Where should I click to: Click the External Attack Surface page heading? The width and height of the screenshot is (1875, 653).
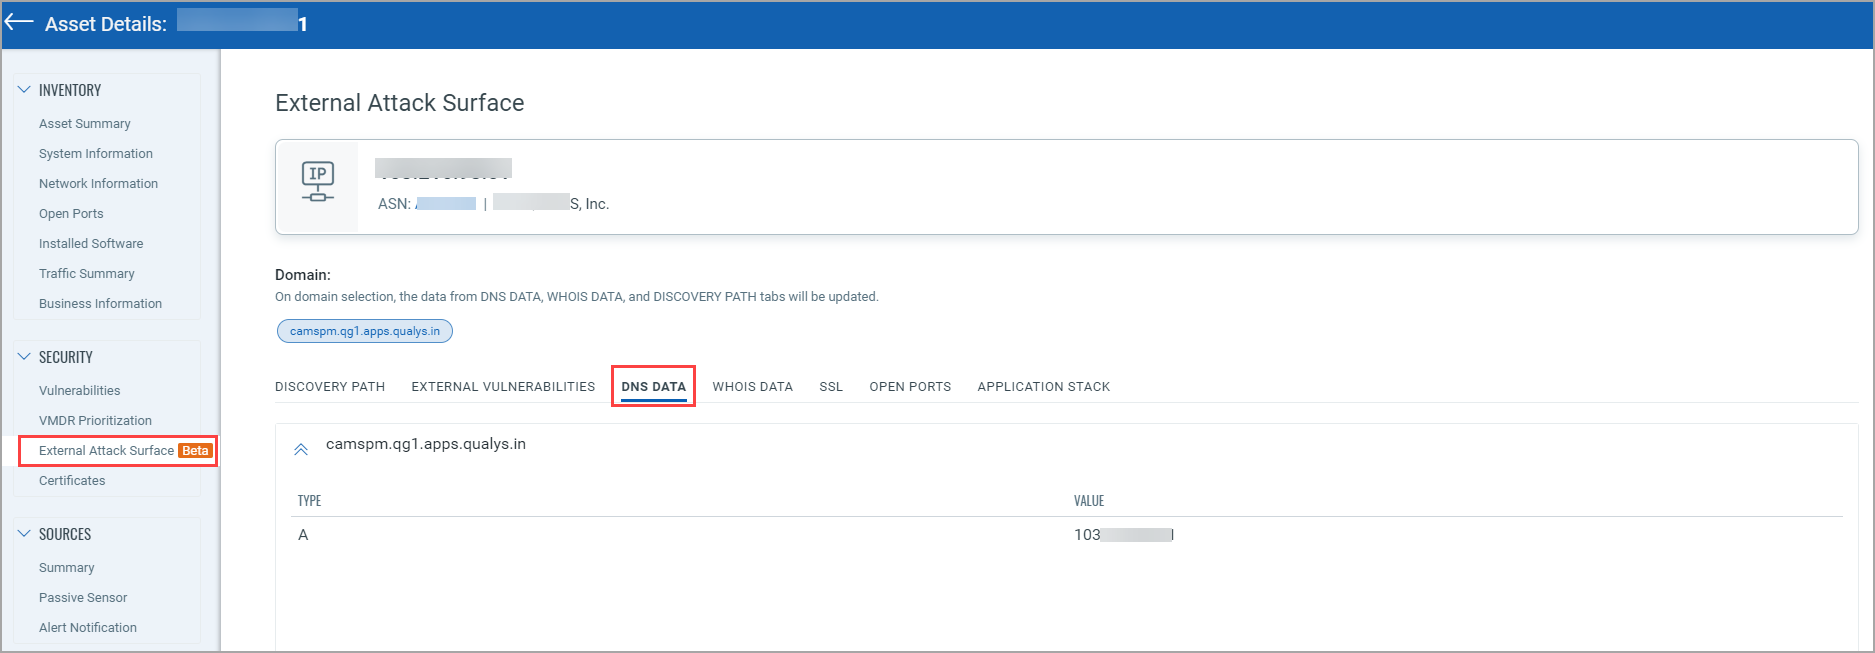coord(400,103)
